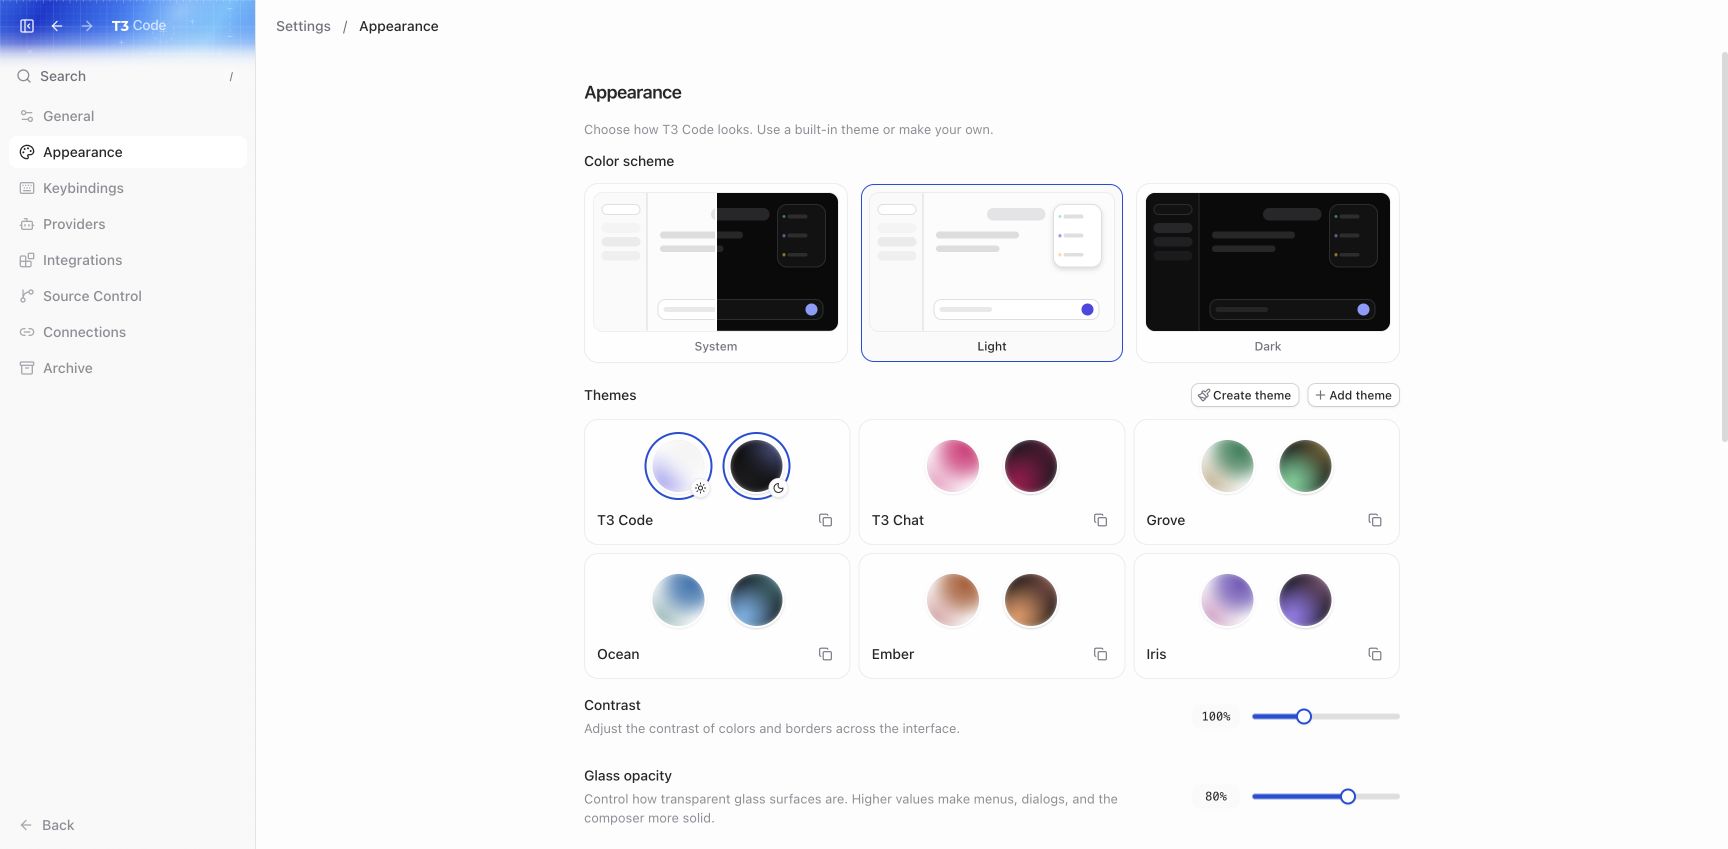The height and width of the screenshot is (849, 1728).
Task: Click the Integrations blocks icon
Action: click(27, 260)
